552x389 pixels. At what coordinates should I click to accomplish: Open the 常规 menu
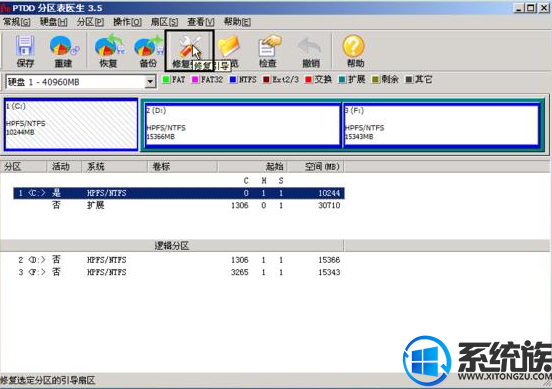point(16,22)
